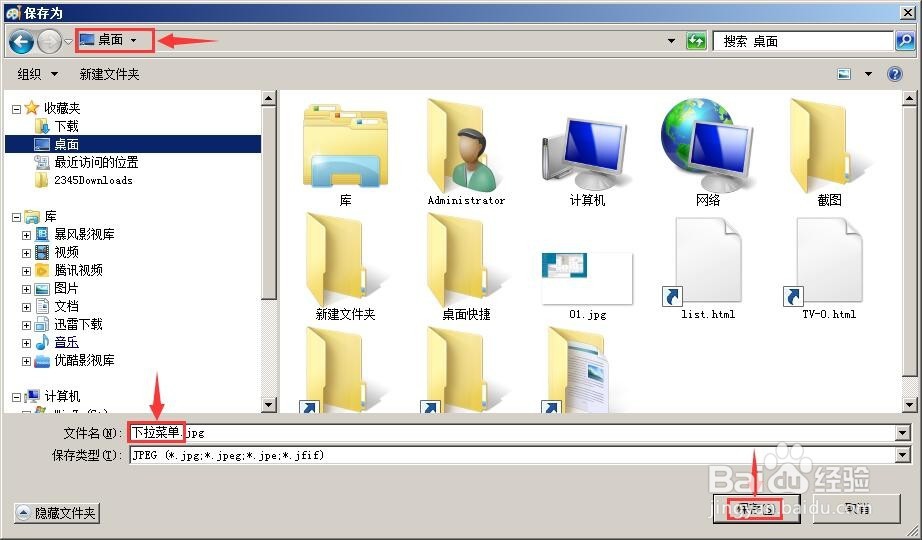Expand the 优酷影视库 node
This screenshot has height=540, width=922.
tap(26, 361)
